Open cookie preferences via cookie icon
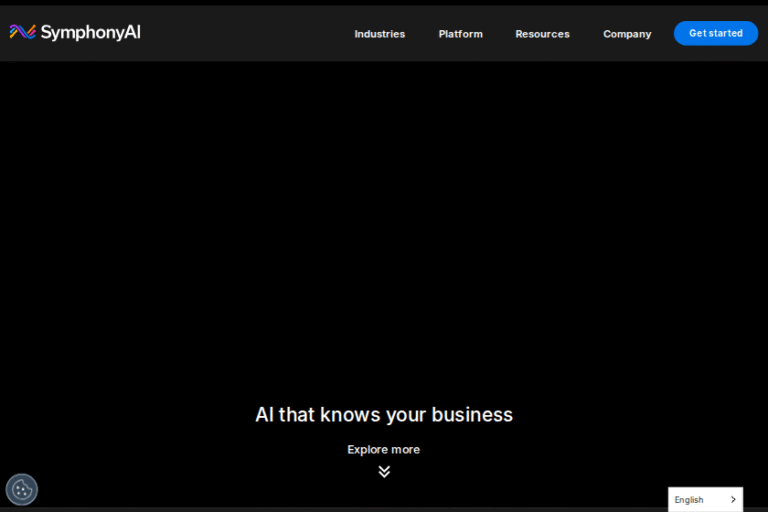This screenshot has width=768, height=512. (22, 489)
